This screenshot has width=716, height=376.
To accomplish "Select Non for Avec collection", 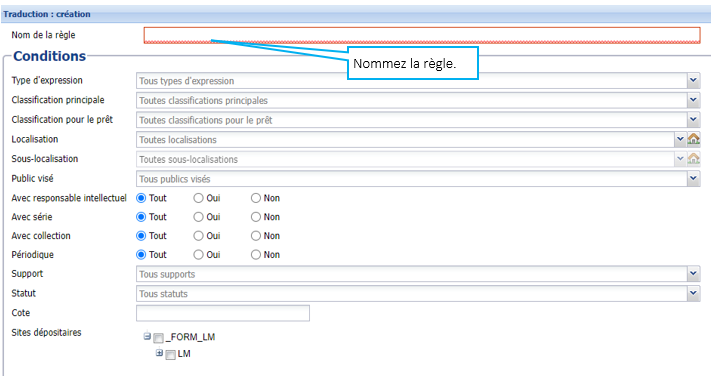I will [256, 236].
